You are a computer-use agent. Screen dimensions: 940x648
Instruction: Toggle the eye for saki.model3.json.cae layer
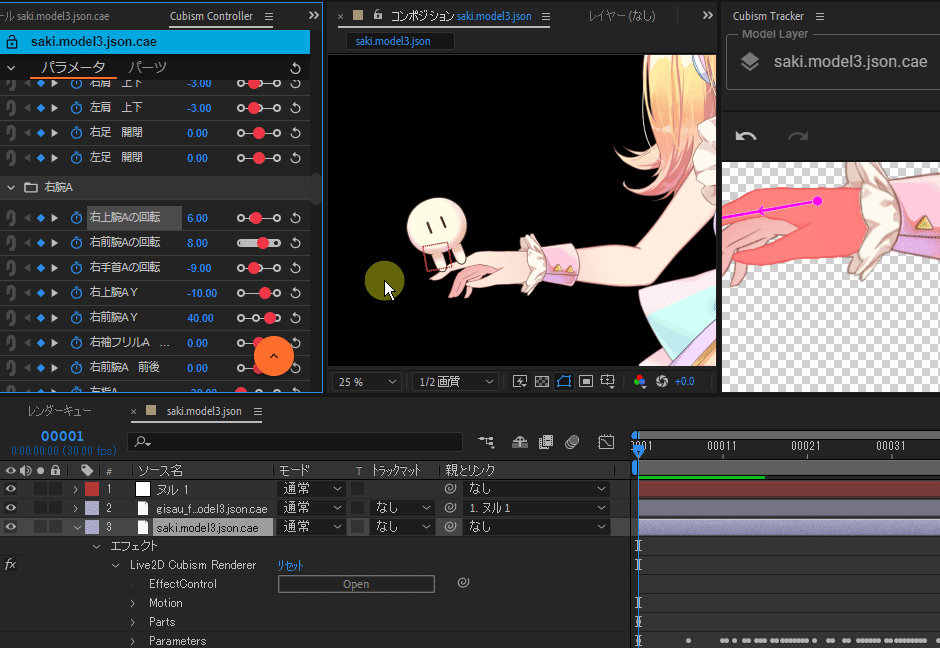tap(11, 527)
